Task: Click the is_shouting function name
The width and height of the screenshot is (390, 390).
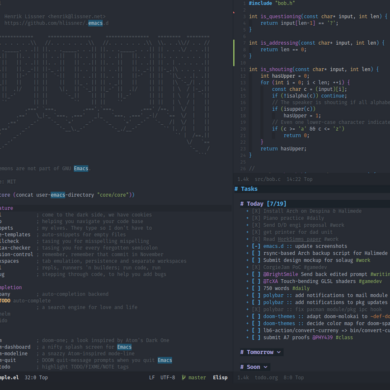Action: [x=277, y=69]
